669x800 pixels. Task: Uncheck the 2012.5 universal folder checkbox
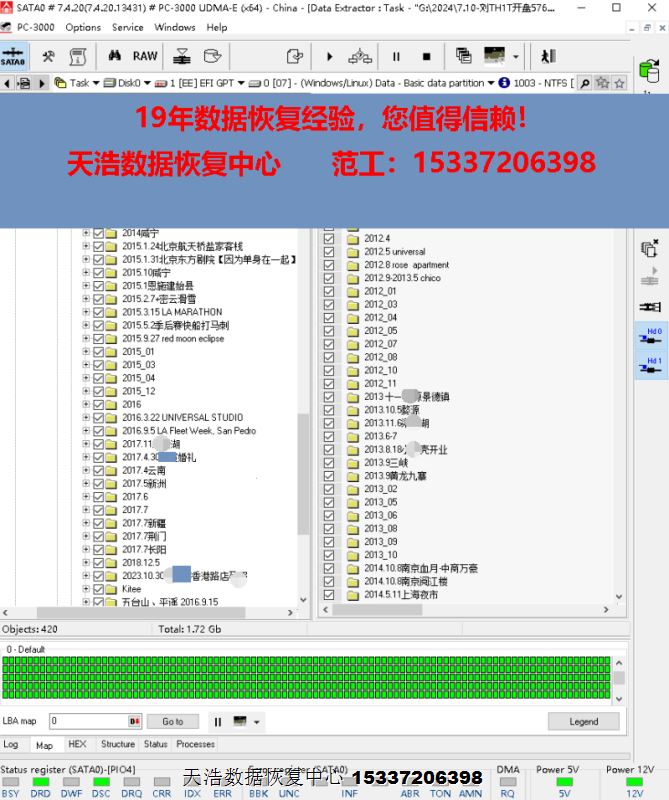(x=329, y=252)
